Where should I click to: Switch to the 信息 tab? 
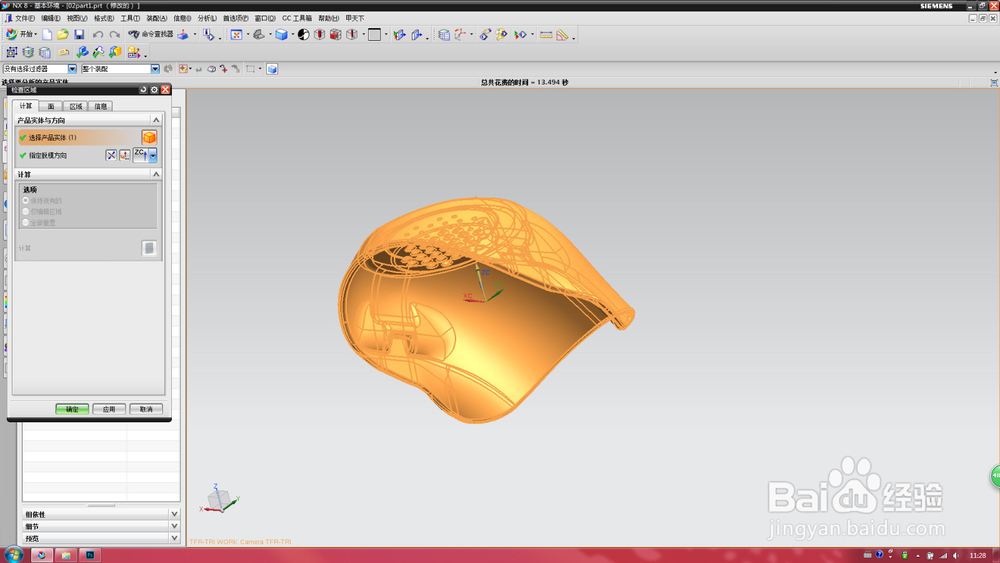pos(101,106)
